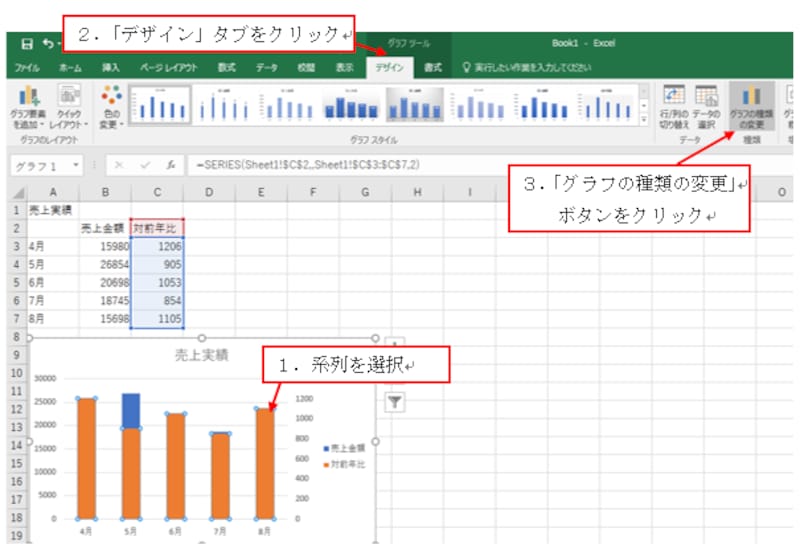800x549 pixels.
Task: Click the fx insert function icon
Action: click(171, 165)
